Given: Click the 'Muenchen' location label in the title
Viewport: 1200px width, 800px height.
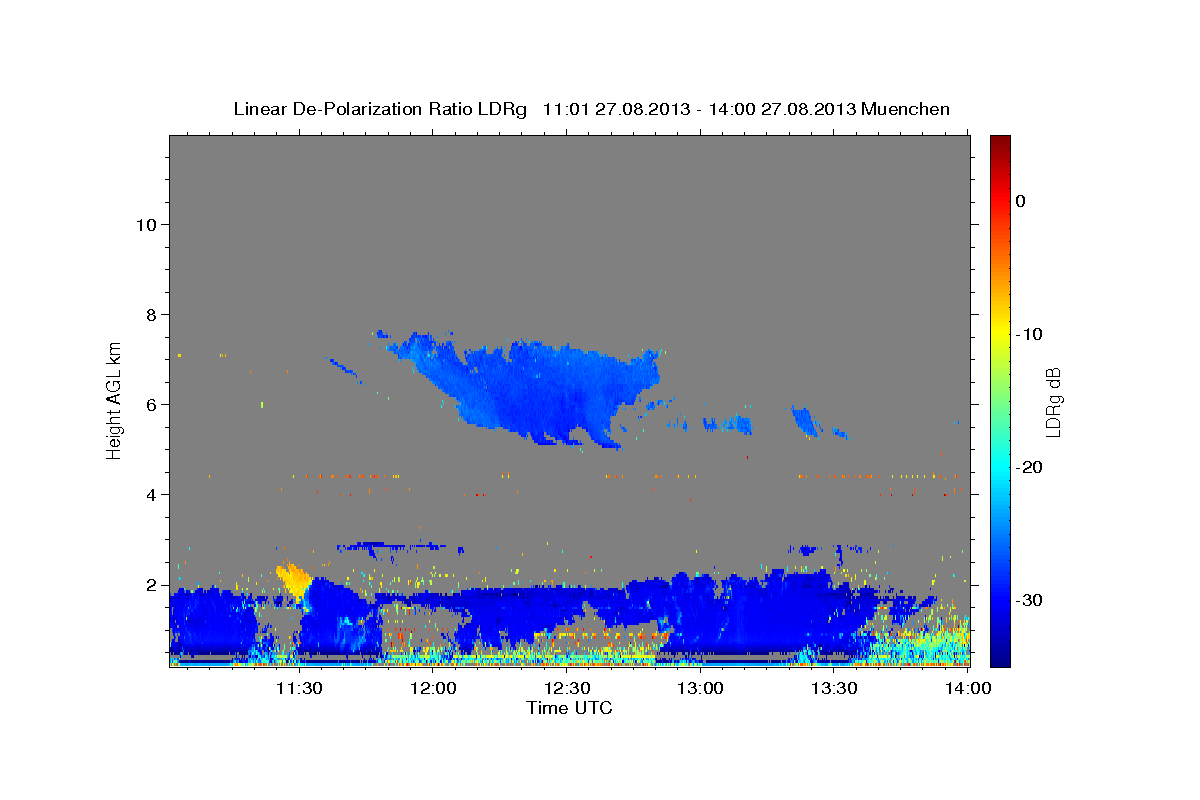Looking at the screenshot, I should tap(907, 109).
